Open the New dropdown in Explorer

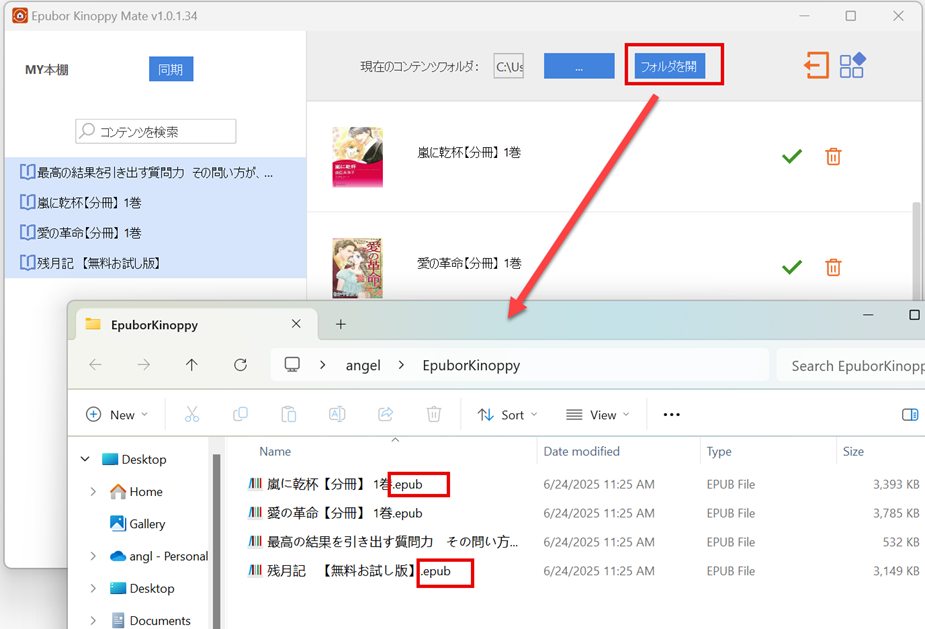[117, 415]
